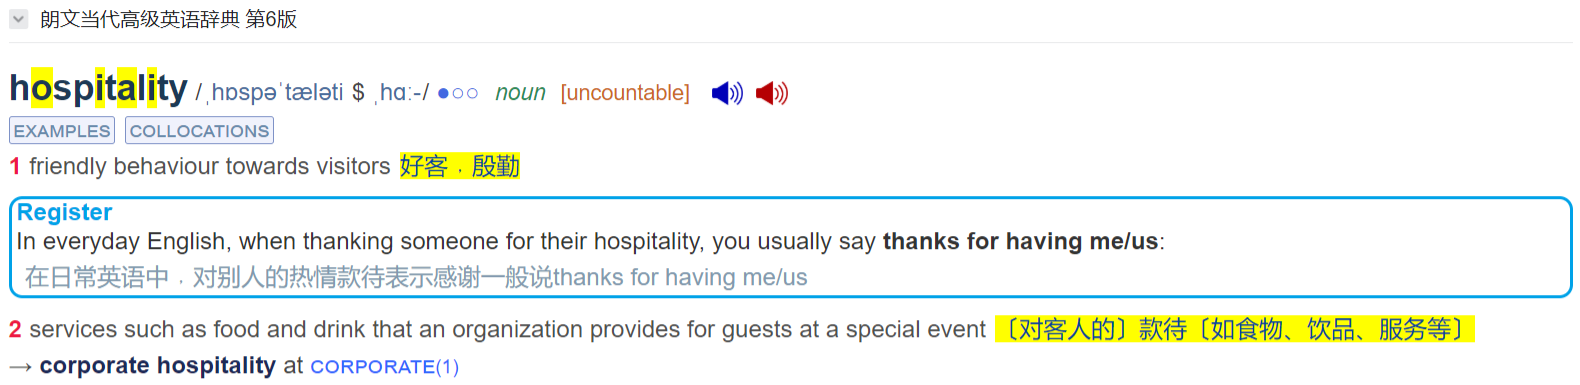Click the Chinese register note translation

[416, 277]
